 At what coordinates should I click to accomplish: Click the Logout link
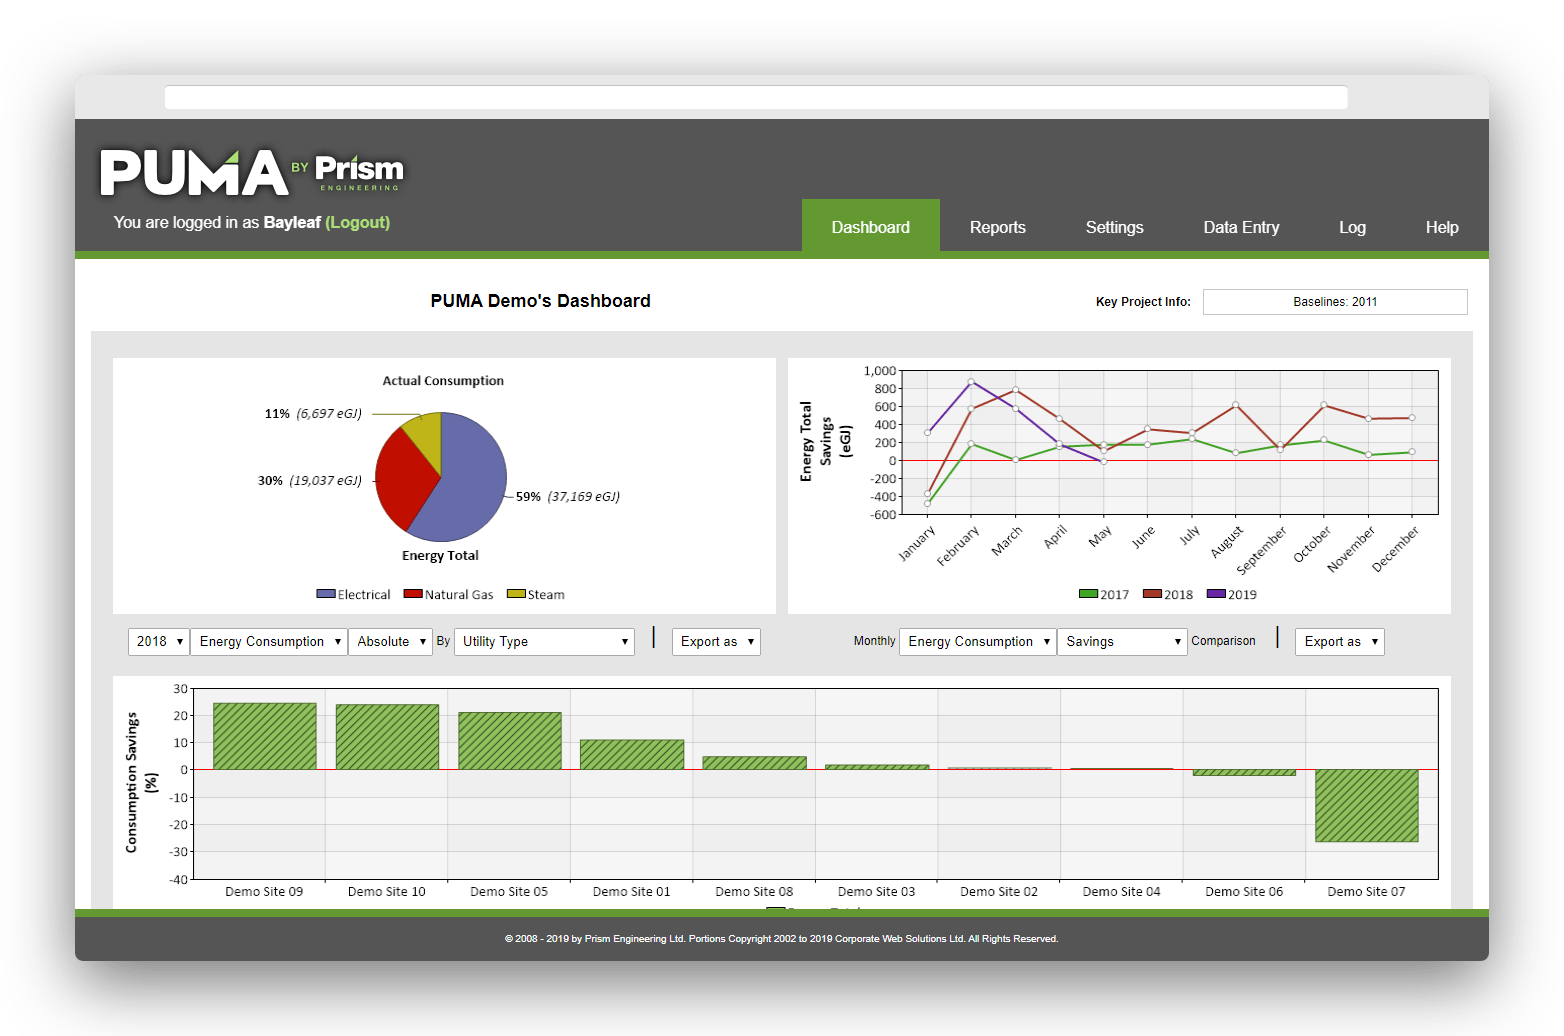click(x=357, y=222)
